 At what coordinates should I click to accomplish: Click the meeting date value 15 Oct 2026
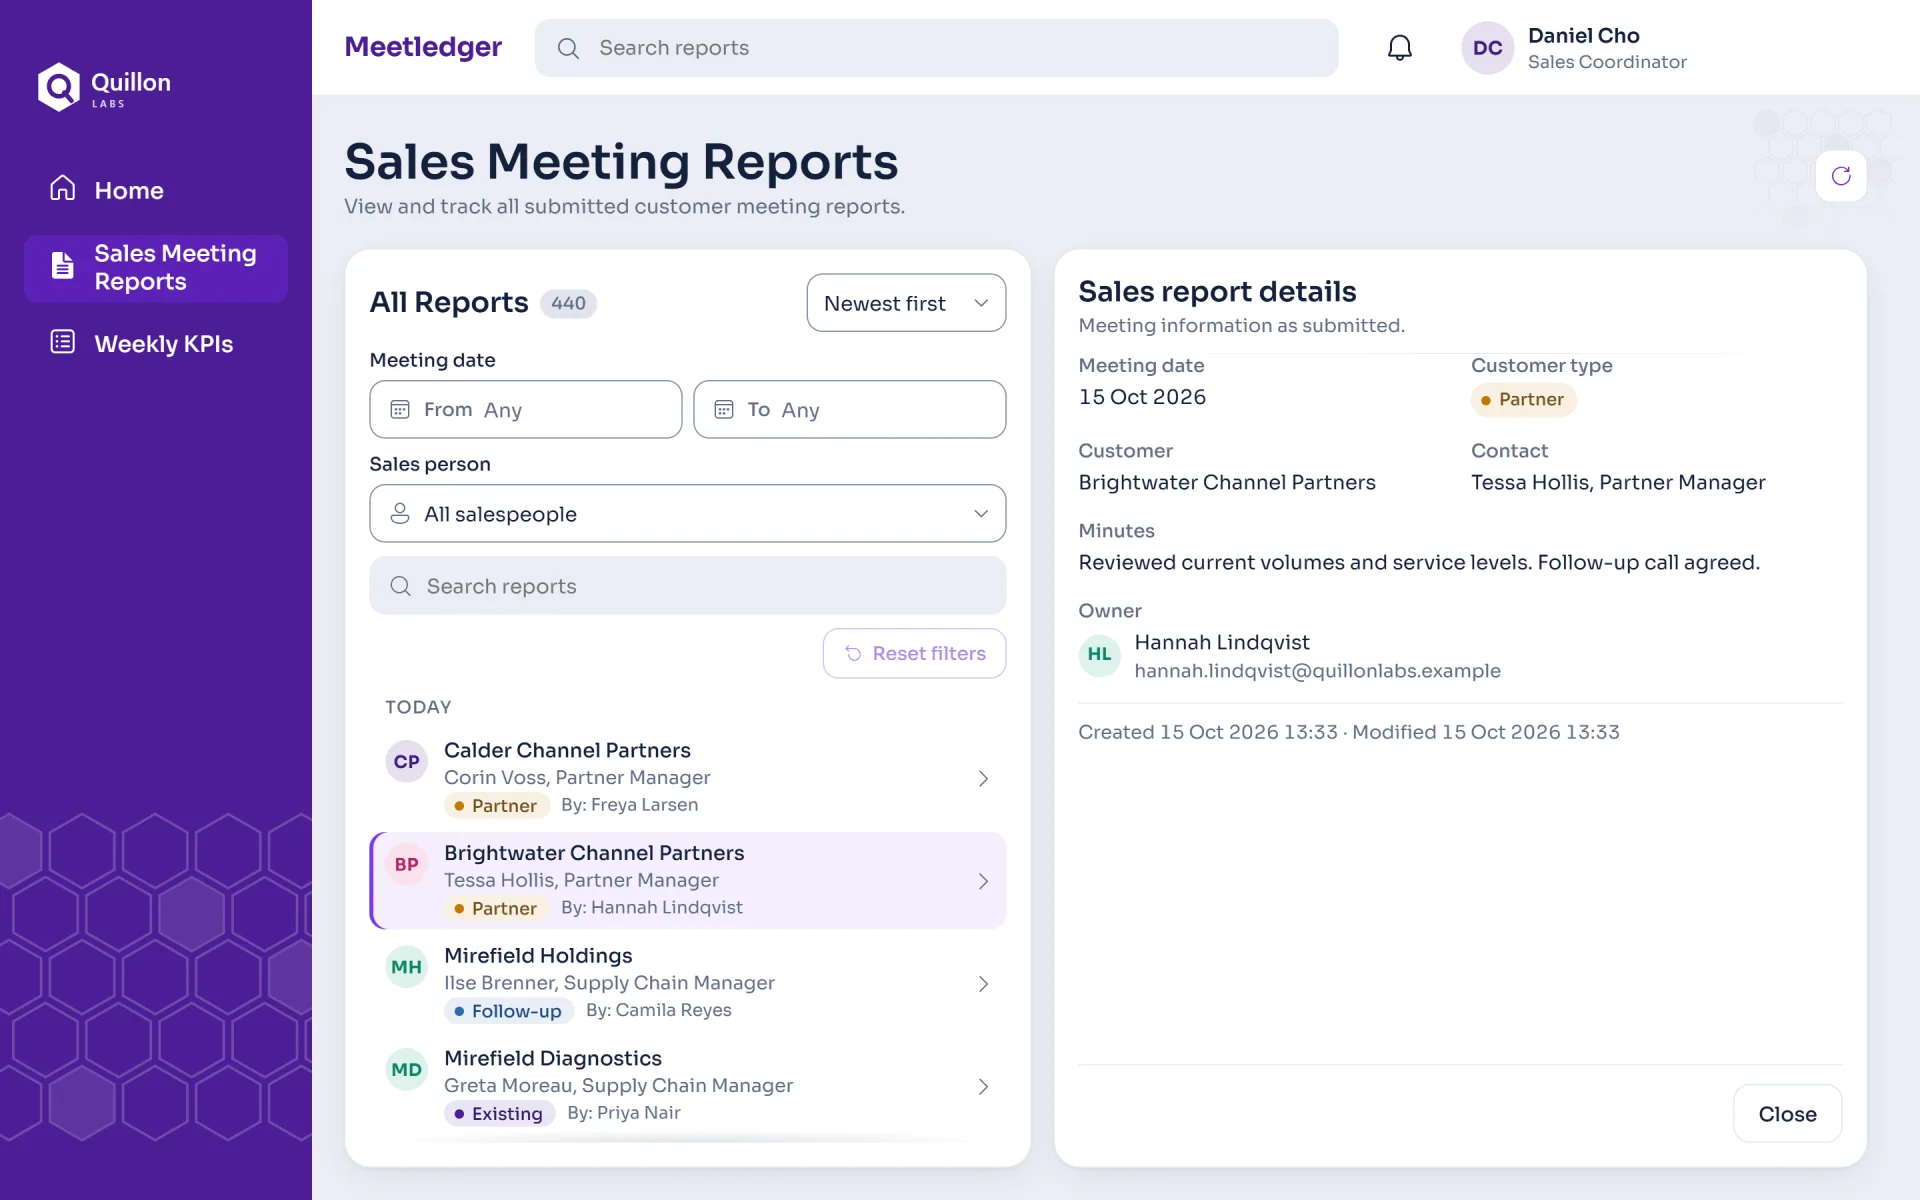pyautogui.click(x=1142, y=397)
